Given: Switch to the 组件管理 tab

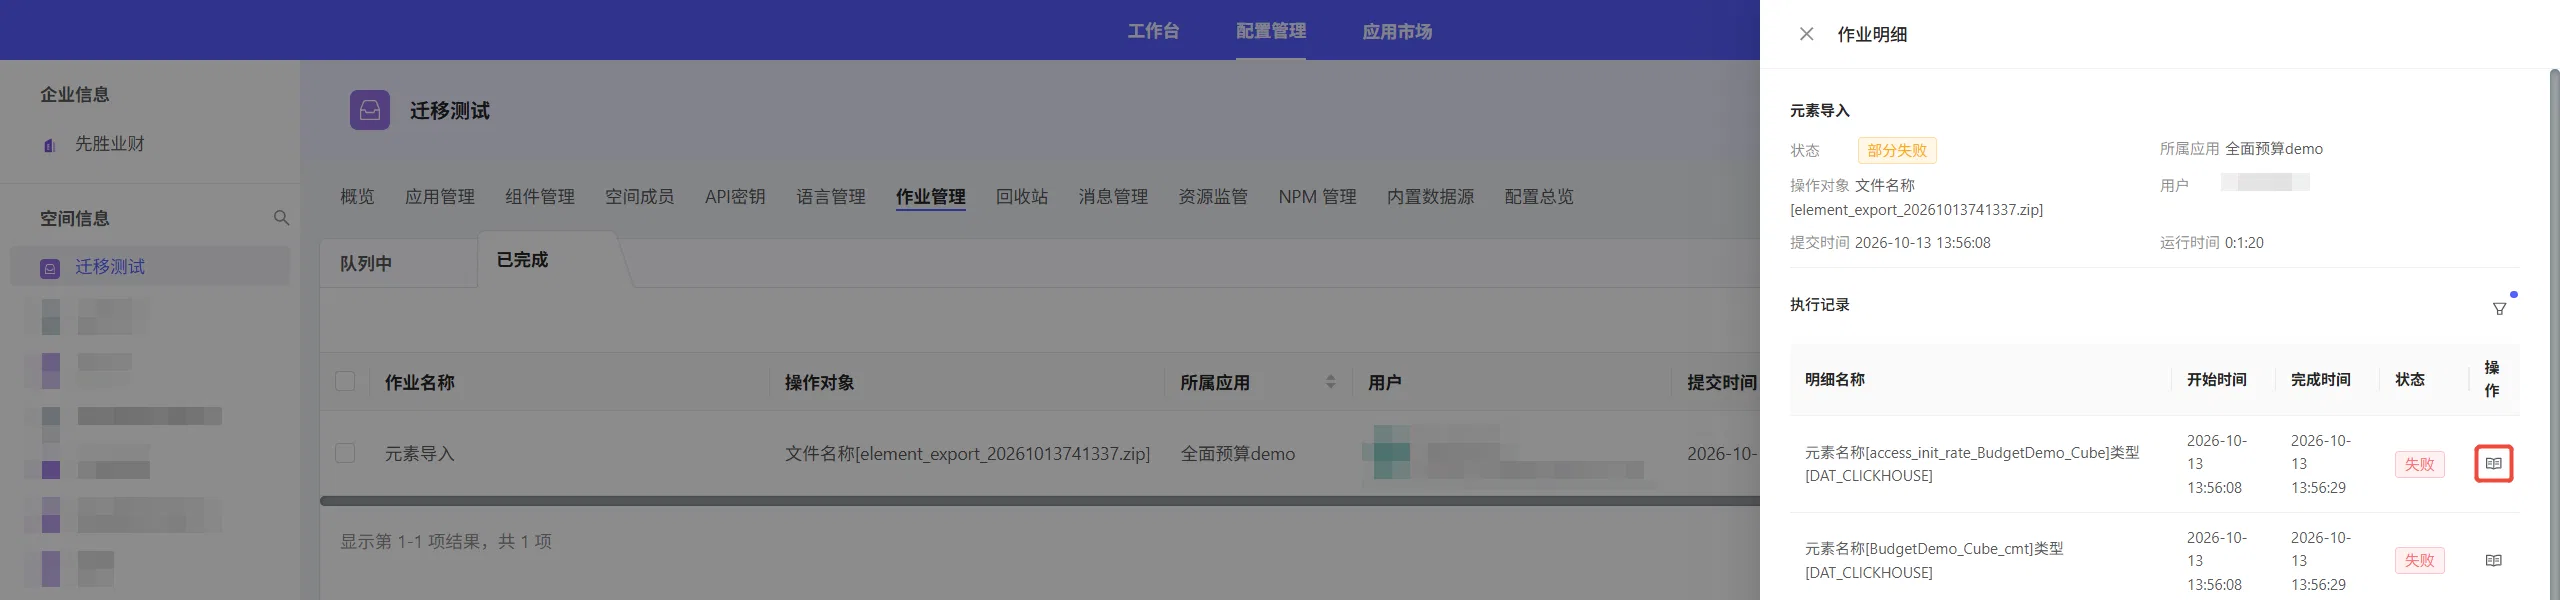Looking at the screenshot, I should pyautogui.click(x=539, y=197).
